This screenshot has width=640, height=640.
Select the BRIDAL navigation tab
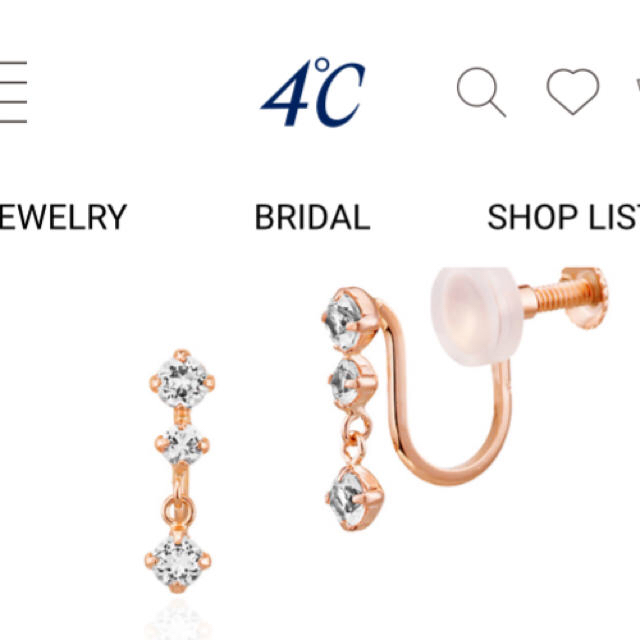coord(312,217)
